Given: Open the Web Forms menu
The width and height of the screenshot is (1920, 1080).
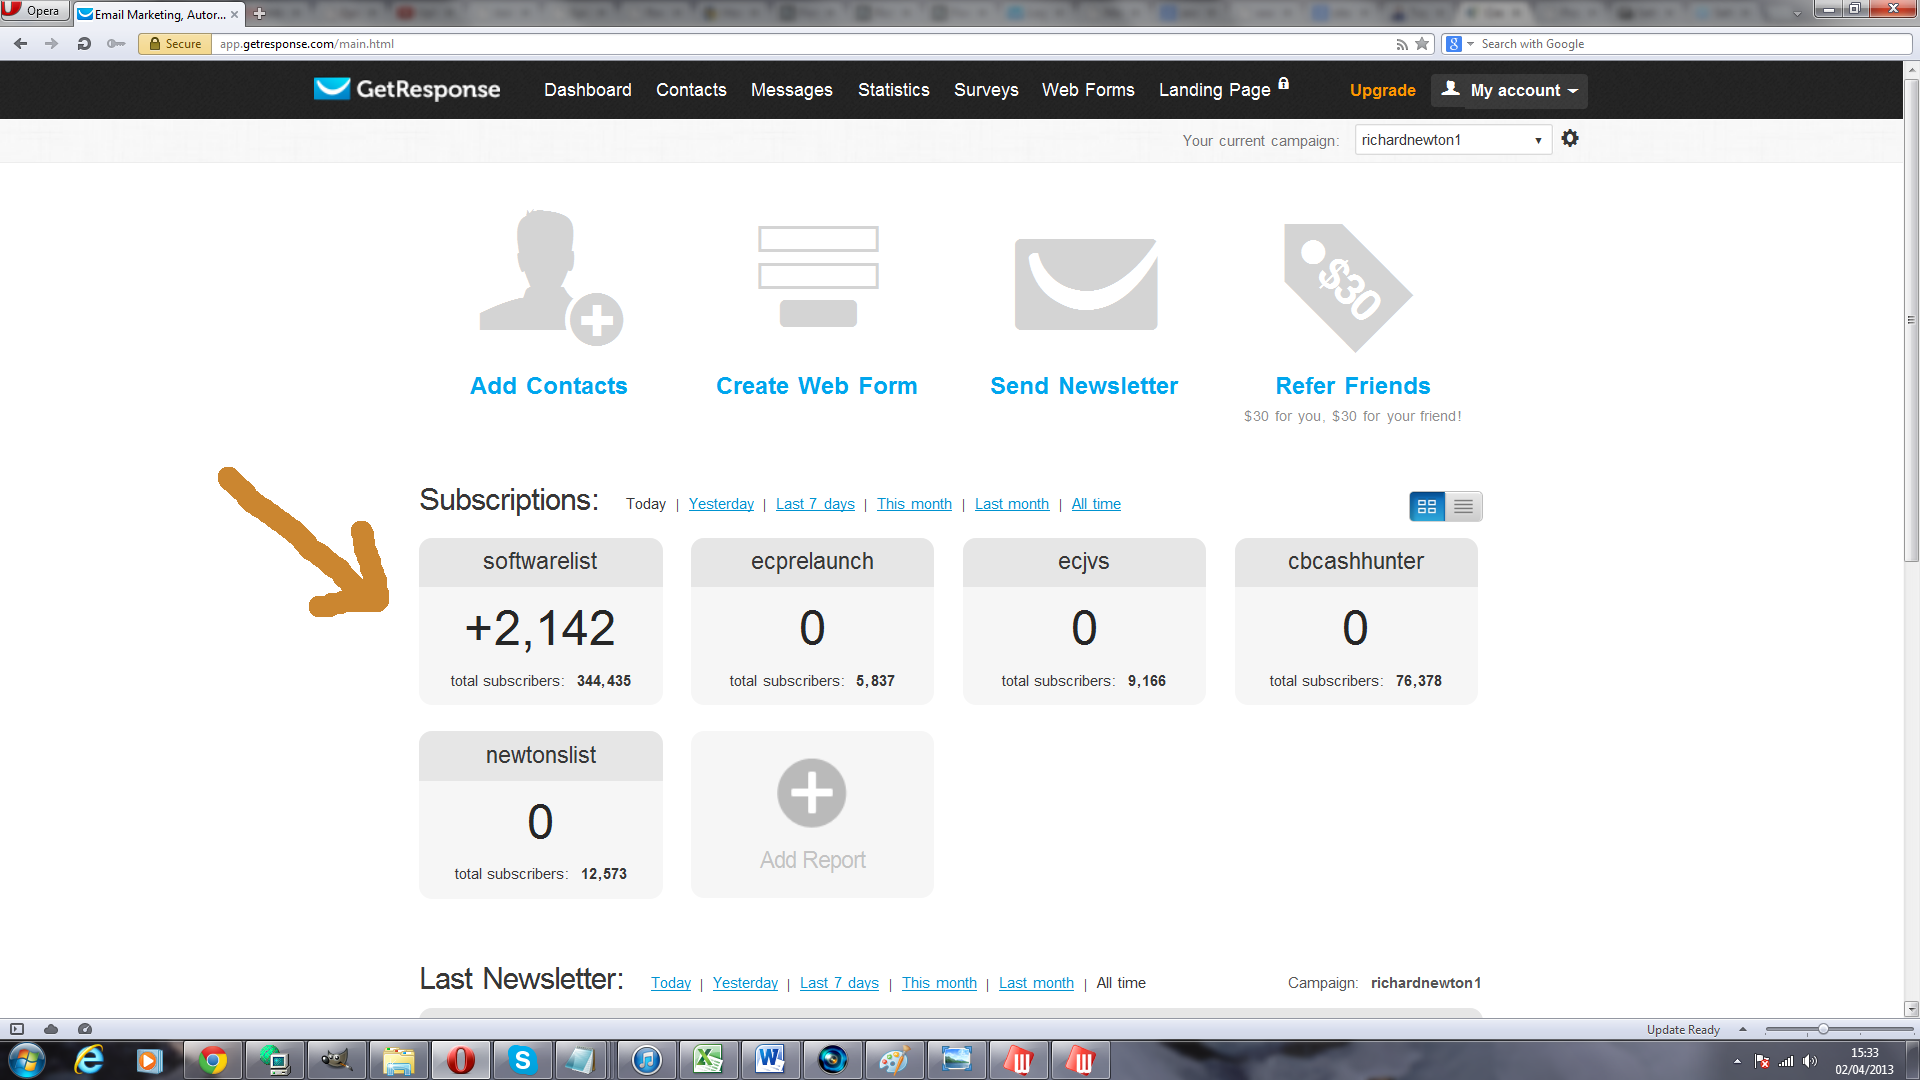Looking at the screenshot, I should point(1088,90).
